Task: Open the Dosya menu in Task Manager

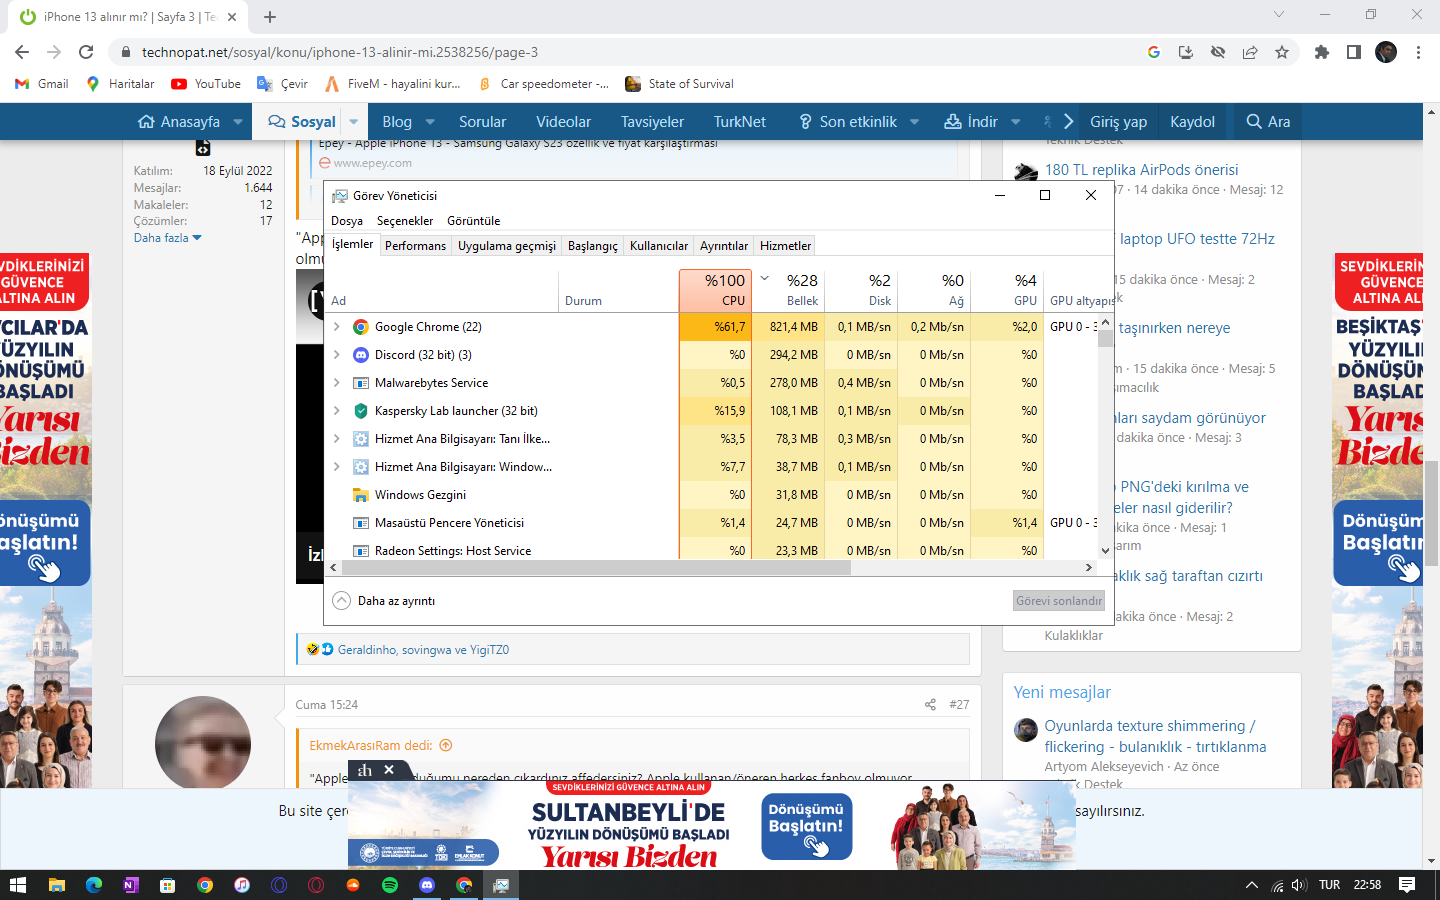Action: [347, 221]
